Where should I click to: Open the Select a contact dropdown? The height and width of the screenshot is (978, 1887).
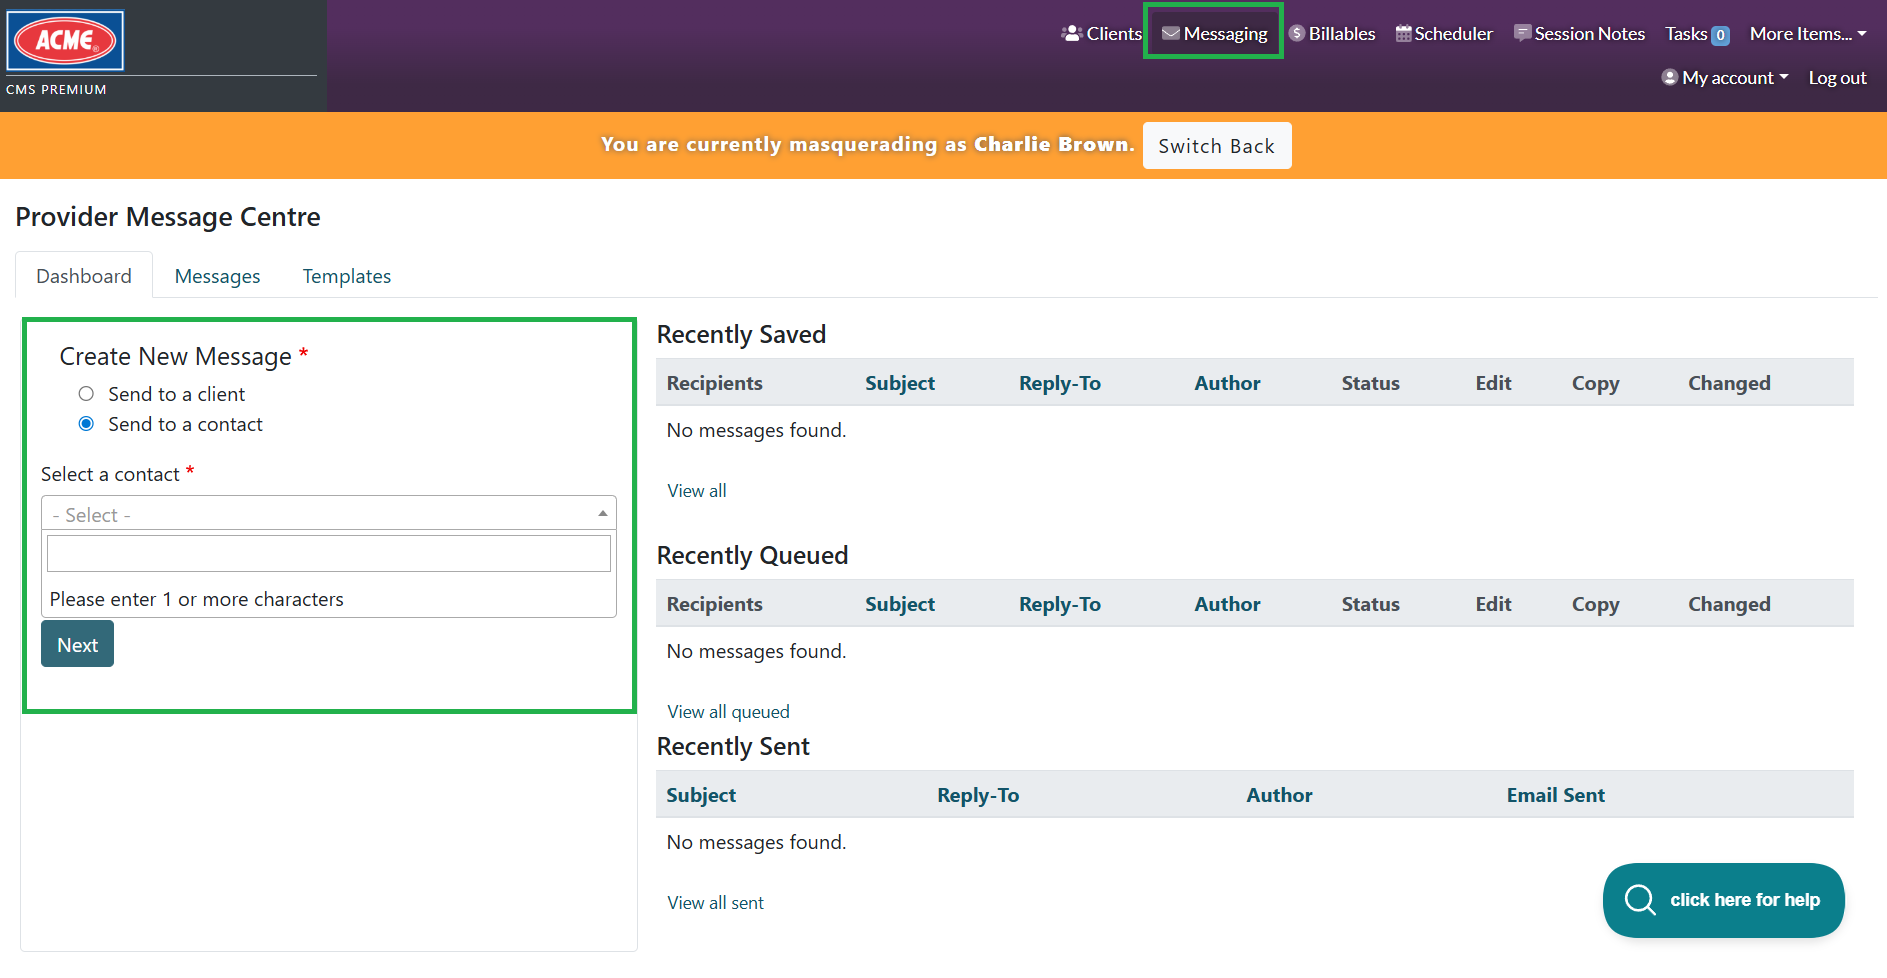pos(329,514)
